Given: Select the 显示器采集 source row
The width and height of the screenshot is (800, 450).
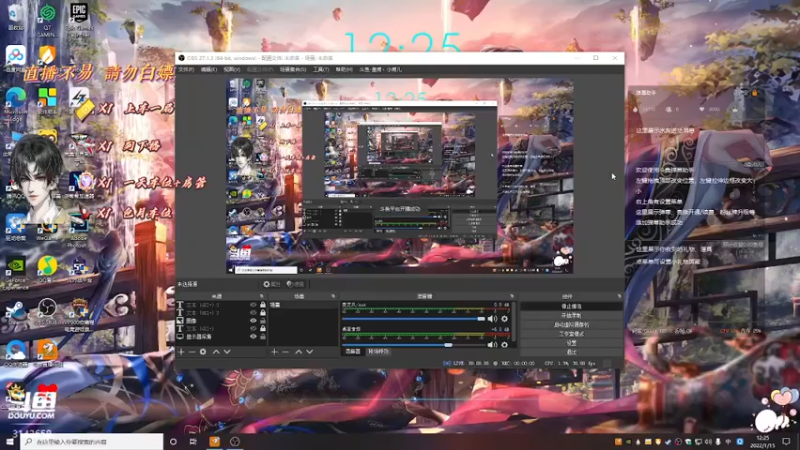Looking at the screenshot, I should (221, 337).
